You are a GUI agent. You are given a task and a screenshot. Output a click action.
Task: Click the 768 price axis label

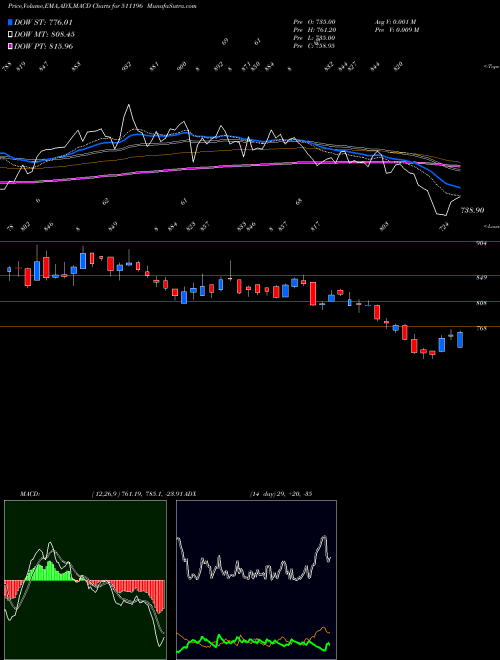pos(482,328)
